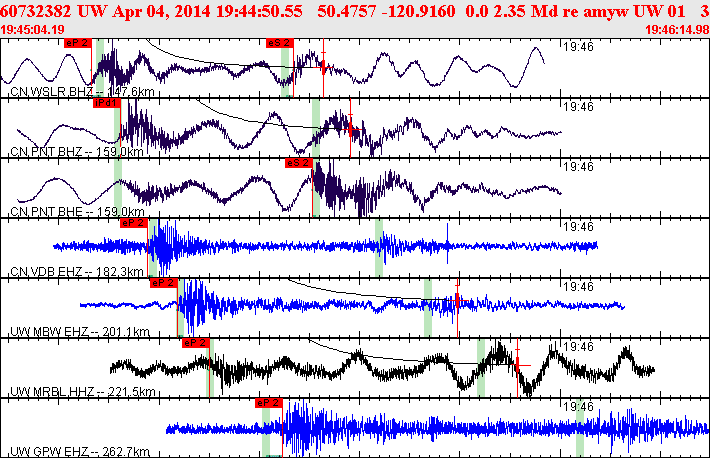710x458 pixels.
Task: Click the red coda cross marker on CN.PNT.BHZ
Action: tap(350, 130)
